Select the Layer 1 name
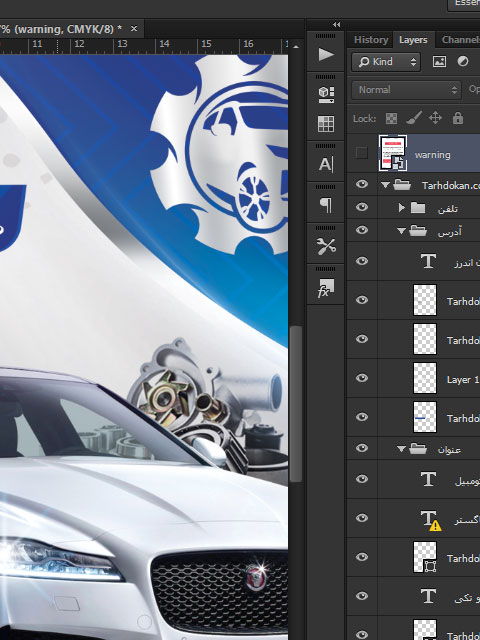The height and width of the screenshot is (640, 480). coord(462,380)
